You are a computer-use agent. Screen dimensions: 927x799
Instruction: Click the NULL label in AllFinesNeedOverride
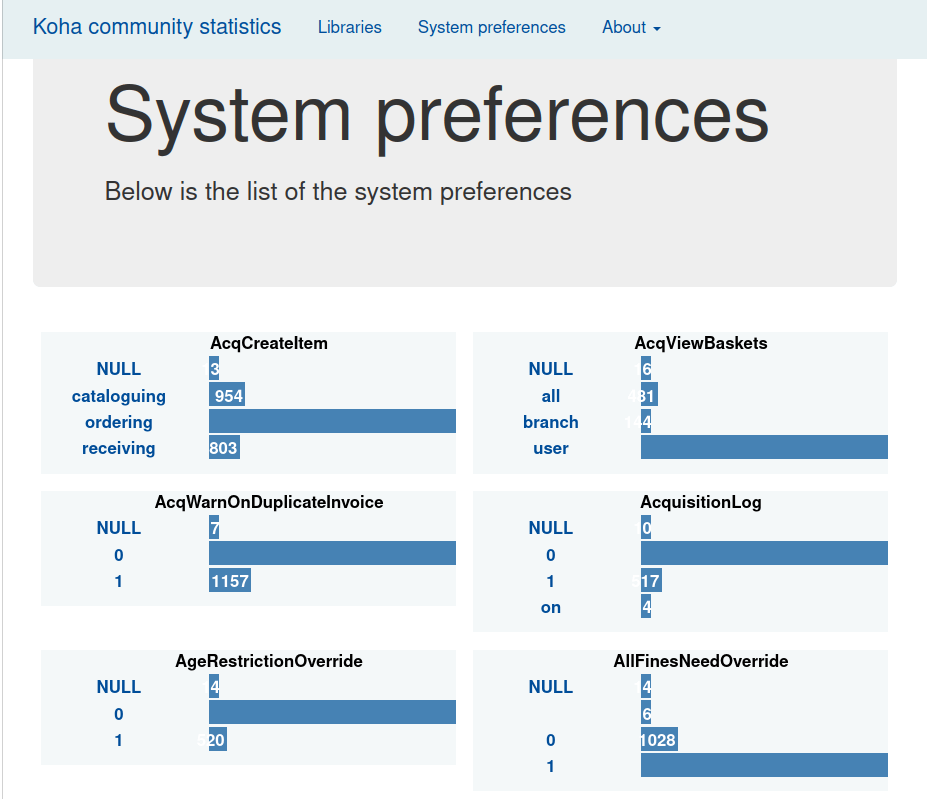coord(550,687)
